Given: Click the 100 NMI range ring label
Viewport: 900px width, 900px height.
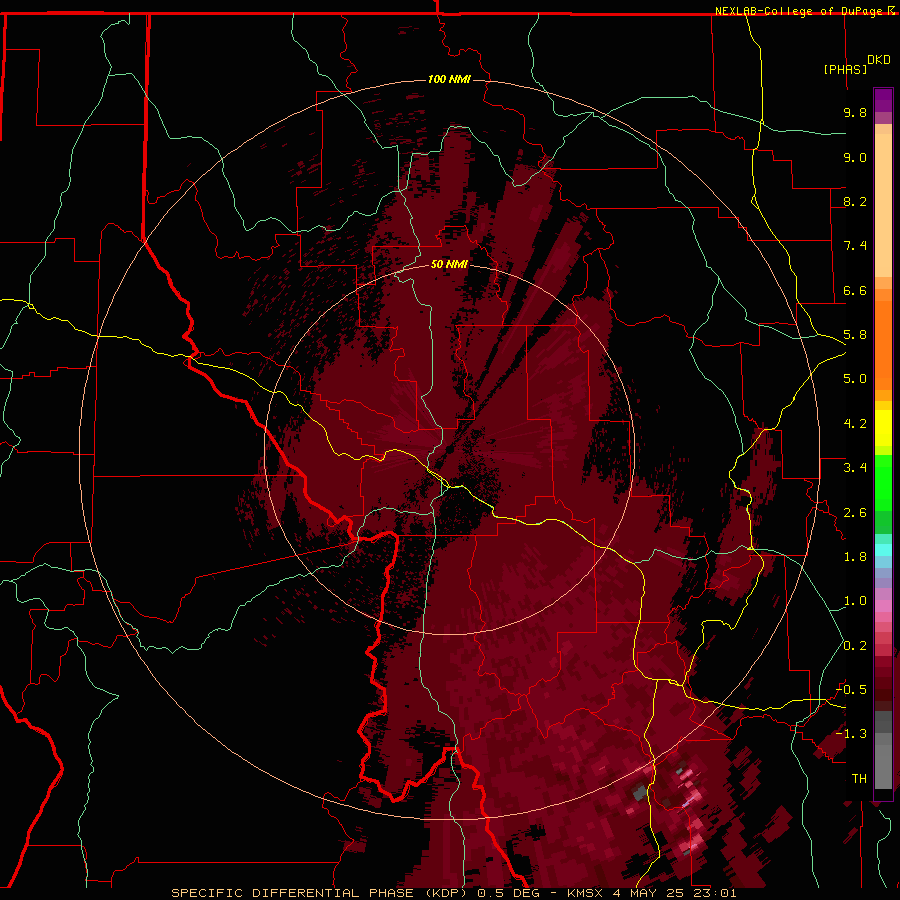Looking at the screenshot, I should [449, 79].
